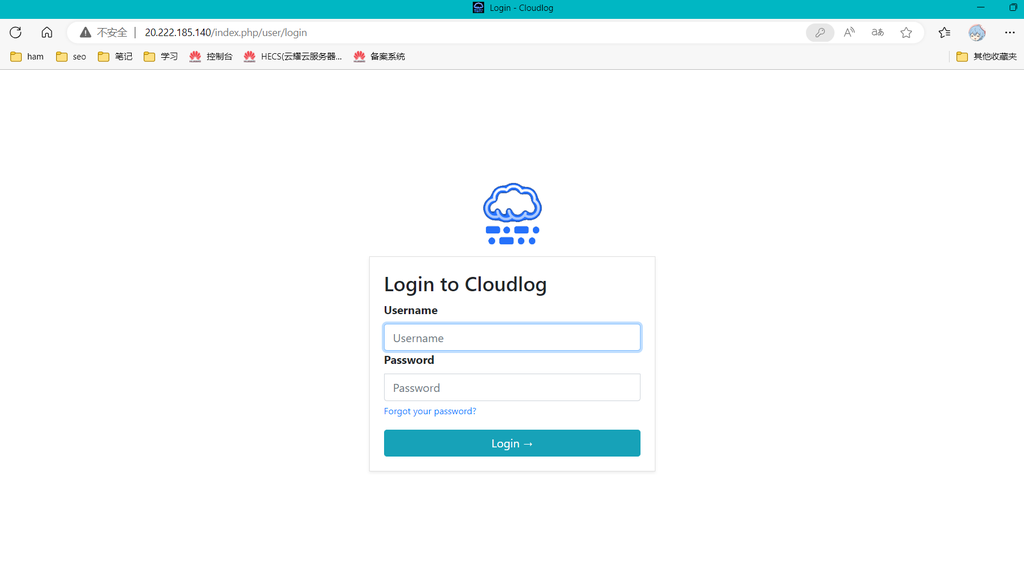Image resolution: width=1024 pixels, height=583 pixels.
Task: Open the 学习 bookmarks folder
Action: pos(161,57)
